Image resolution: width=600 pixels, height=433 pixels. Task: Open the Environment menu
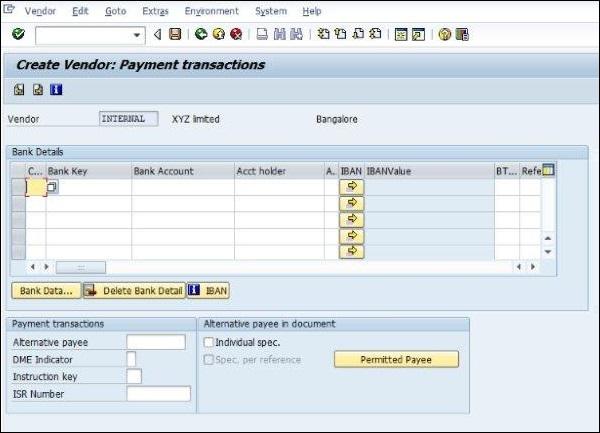click(x=211, y=11)
